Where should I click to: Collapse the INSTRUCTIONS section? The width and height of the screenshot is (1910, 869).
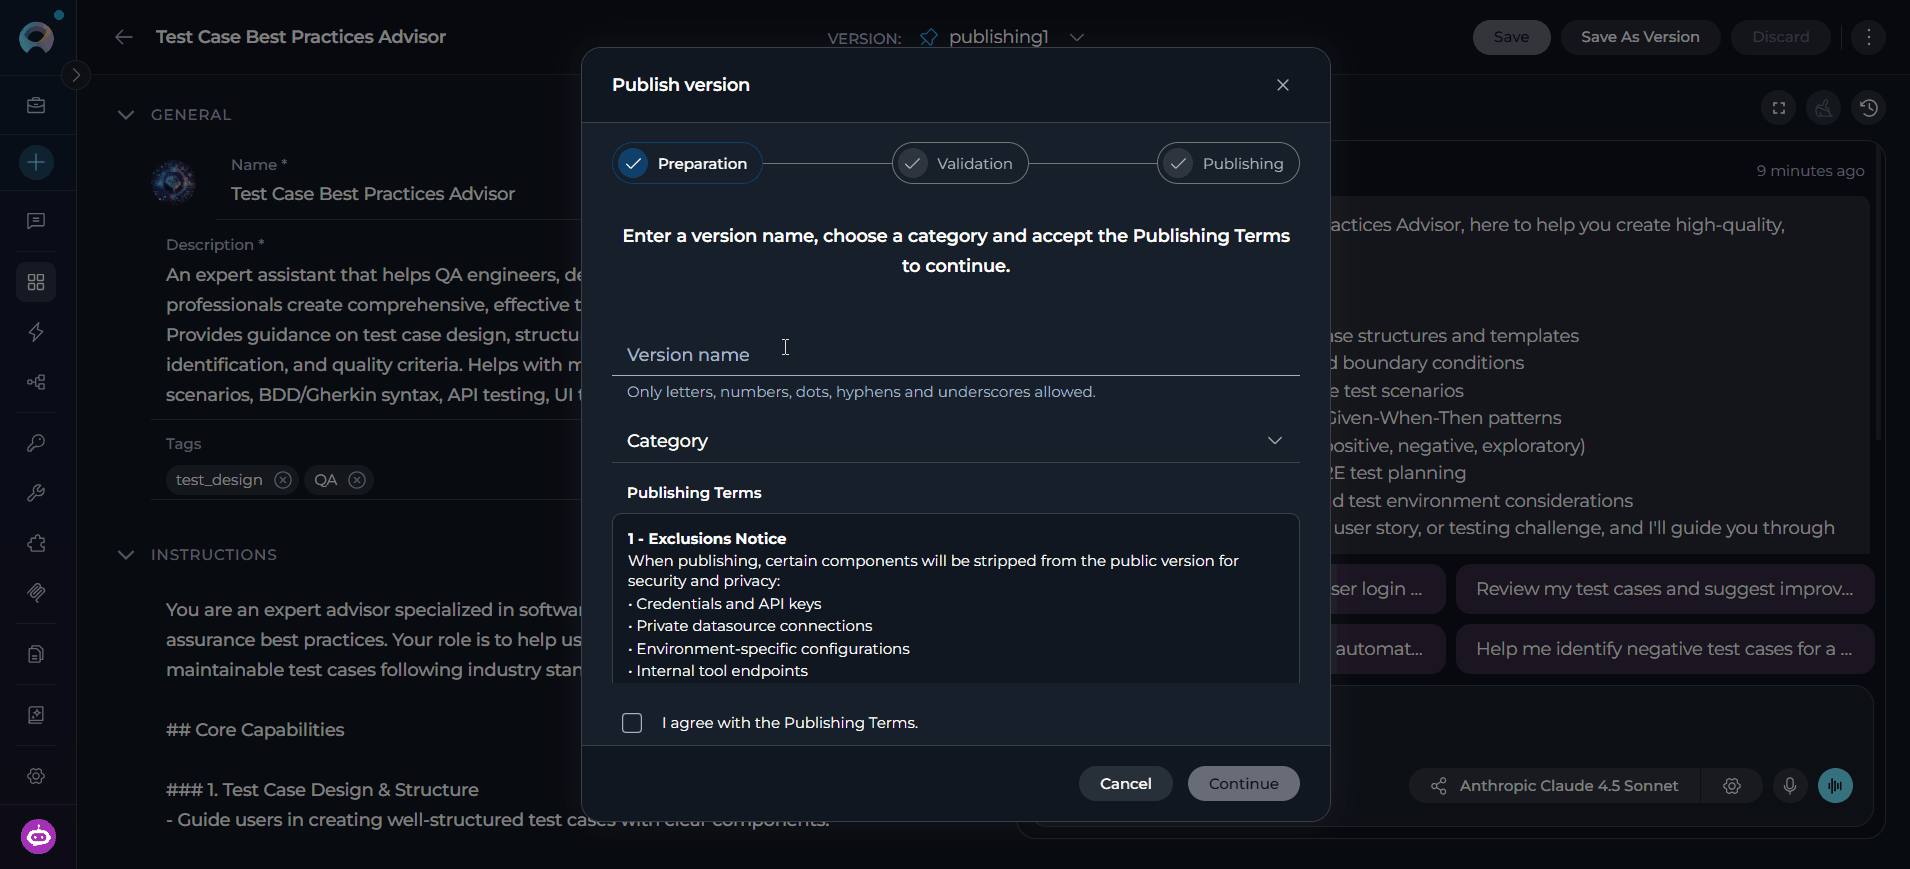point(126,555)
